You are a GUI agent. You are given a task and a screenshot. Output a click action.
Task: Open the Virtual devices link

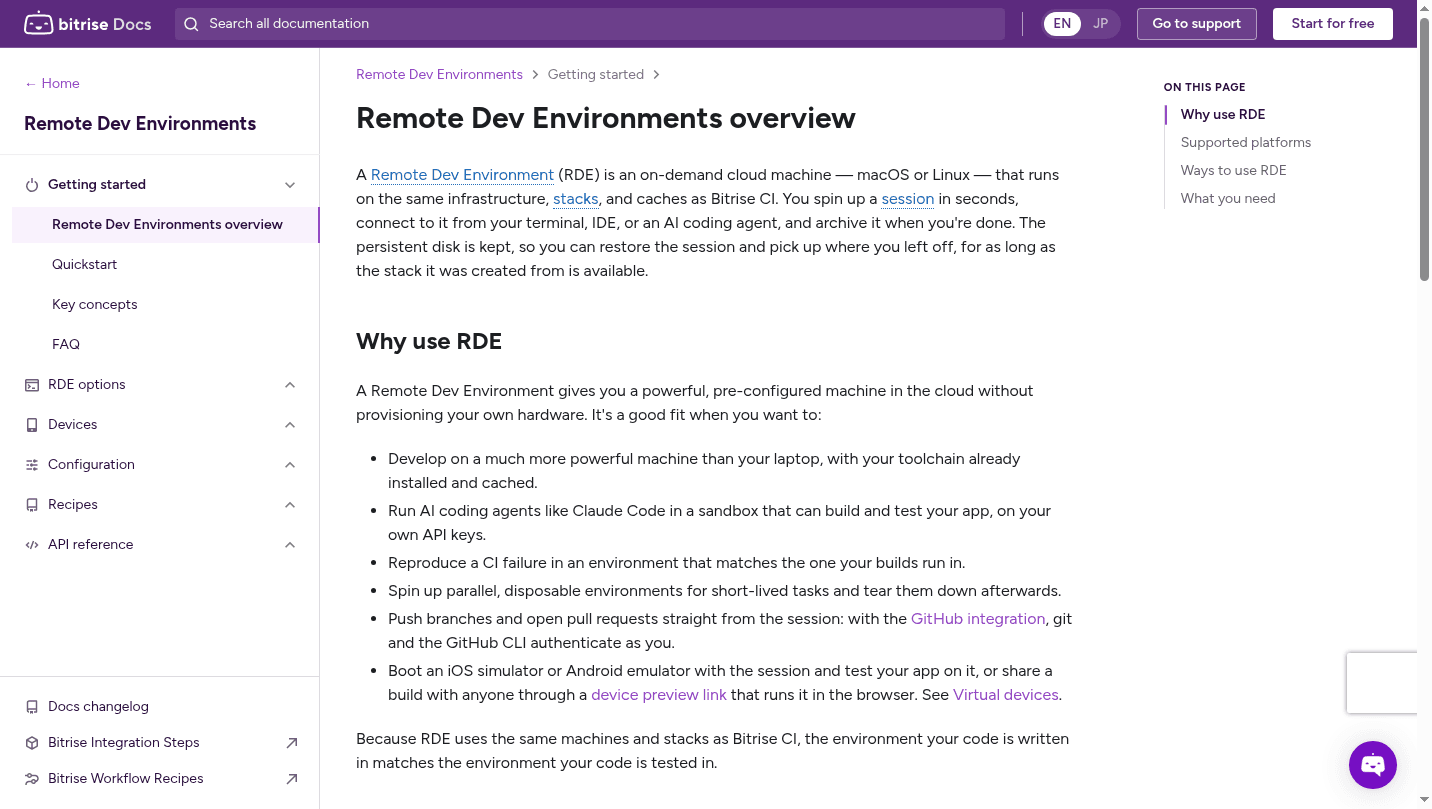coord(1005,695)
